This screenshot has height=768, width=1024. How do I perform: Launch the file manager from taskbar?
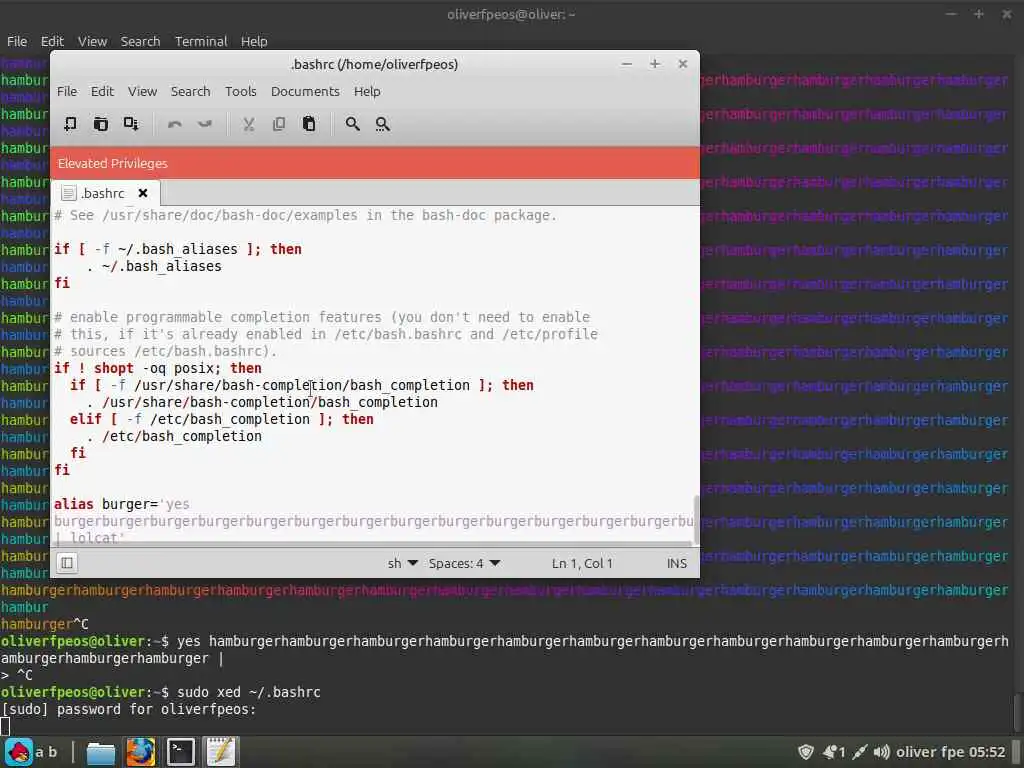pos(101,752)
